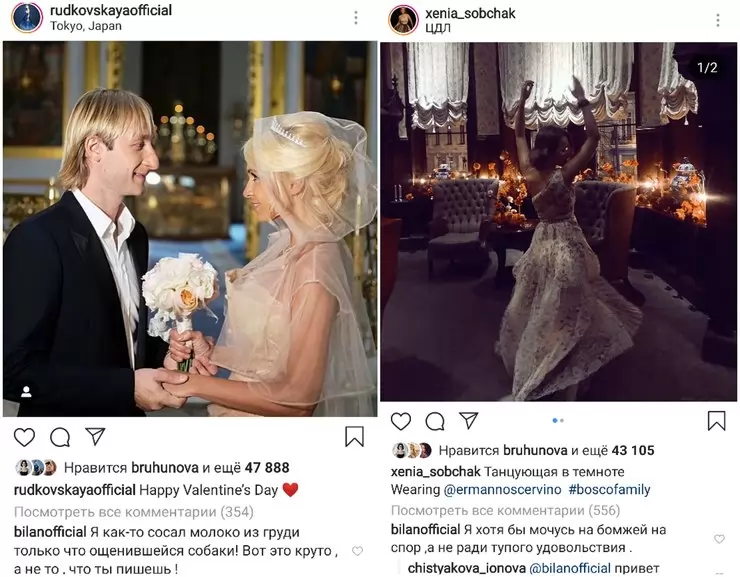Like the xenia_sobchak dancing post
Image resolution: width=740 pixels, height=577 pixels.
tap(401, 421)
